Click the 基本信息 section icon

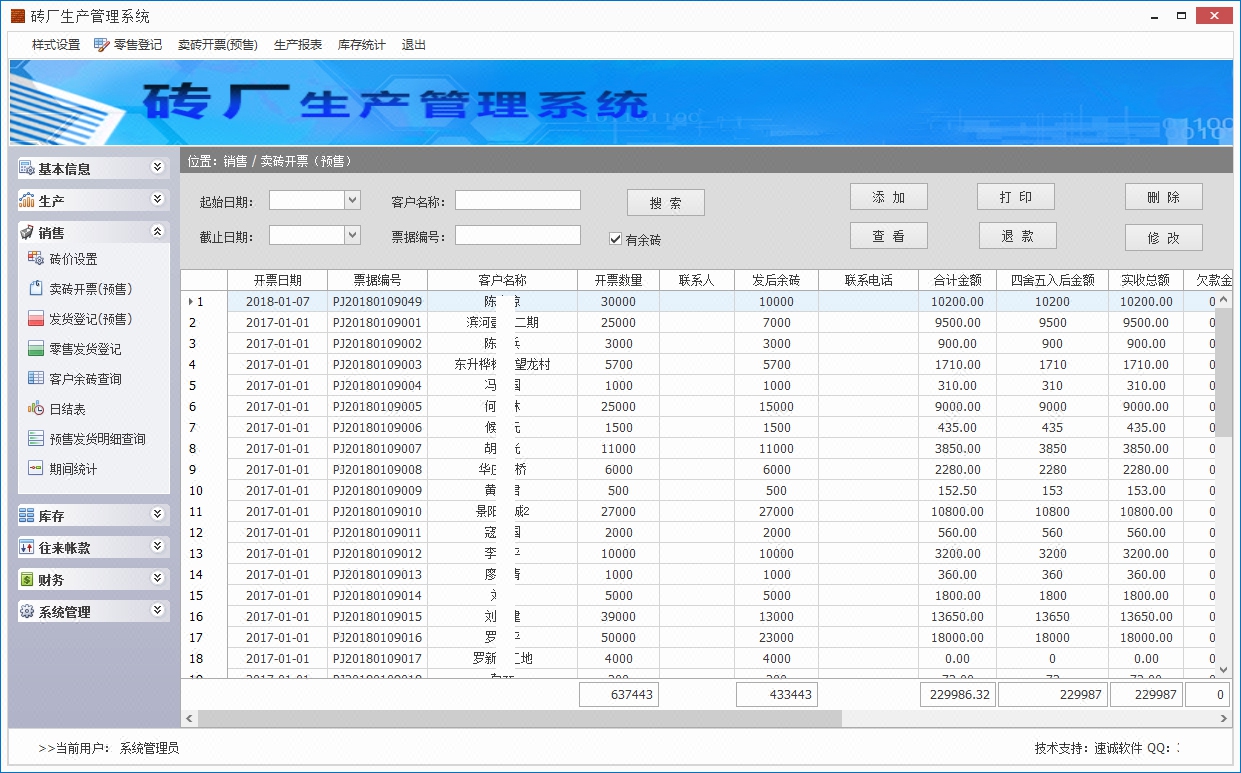click(27, 168)
